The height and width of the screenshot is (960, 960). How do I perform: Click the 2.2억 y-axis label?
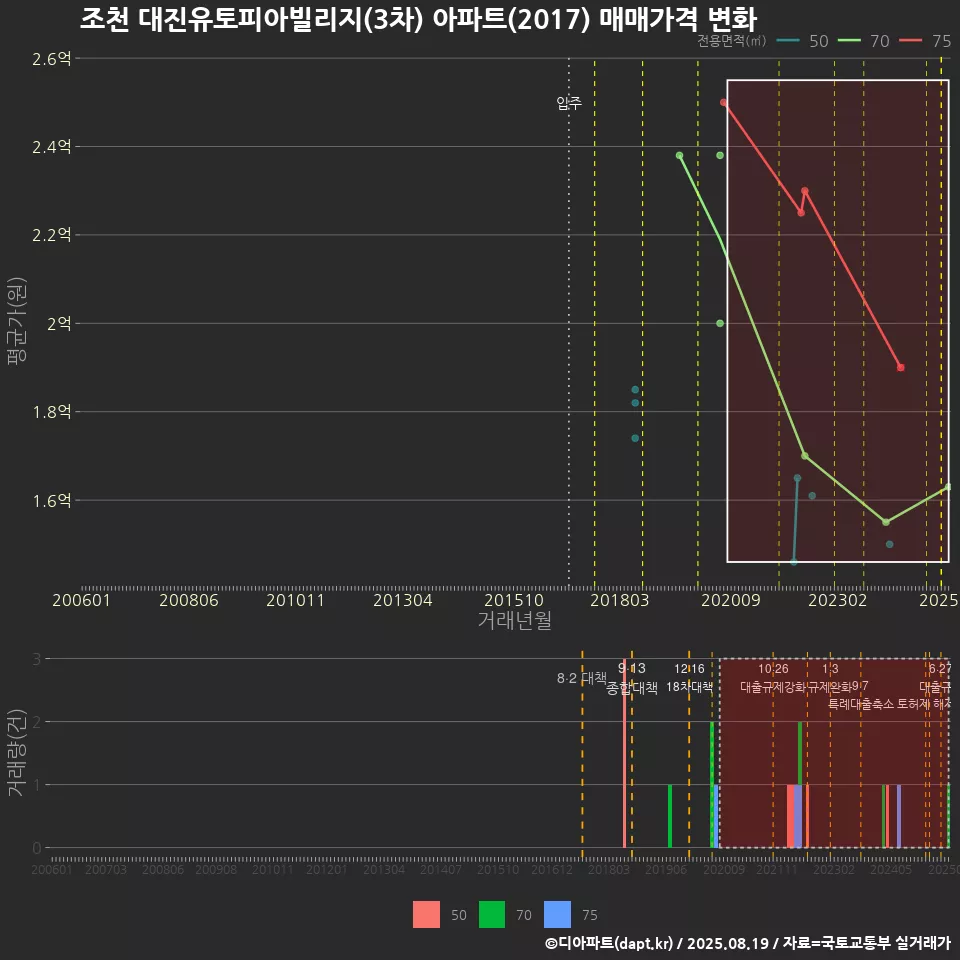[x=51, y=235]
